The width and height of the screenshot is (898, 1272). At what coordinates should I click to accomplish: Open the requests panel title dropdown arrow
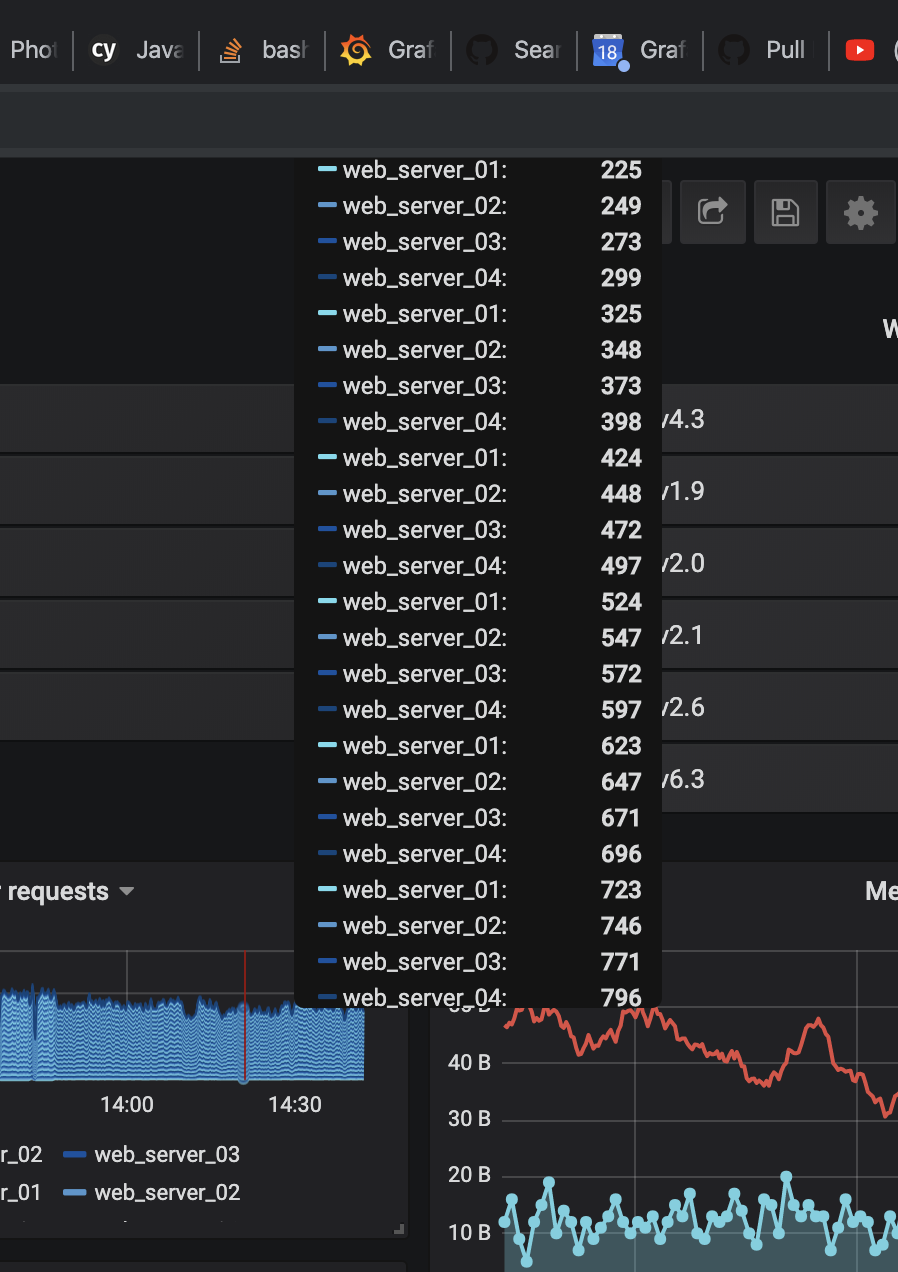126,893
